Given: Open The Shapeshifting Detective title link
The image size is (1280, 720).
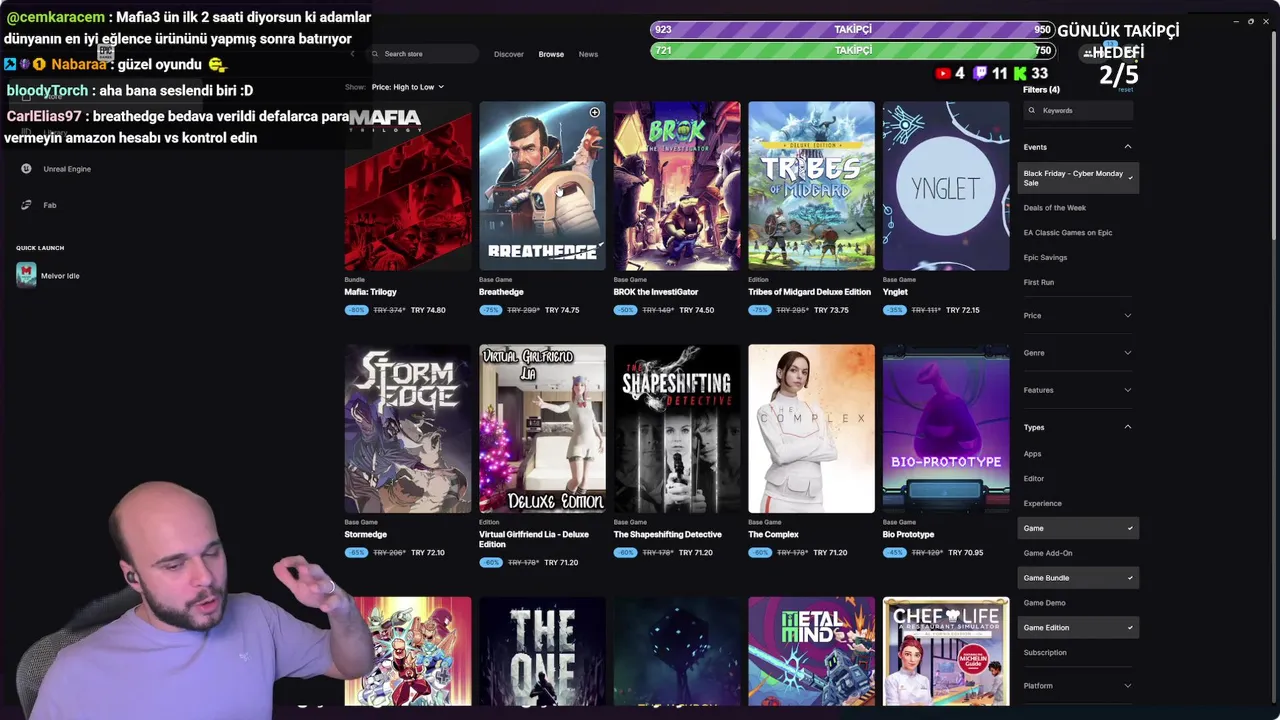Looking at the screenshot, I should click(x=667, y=535).
